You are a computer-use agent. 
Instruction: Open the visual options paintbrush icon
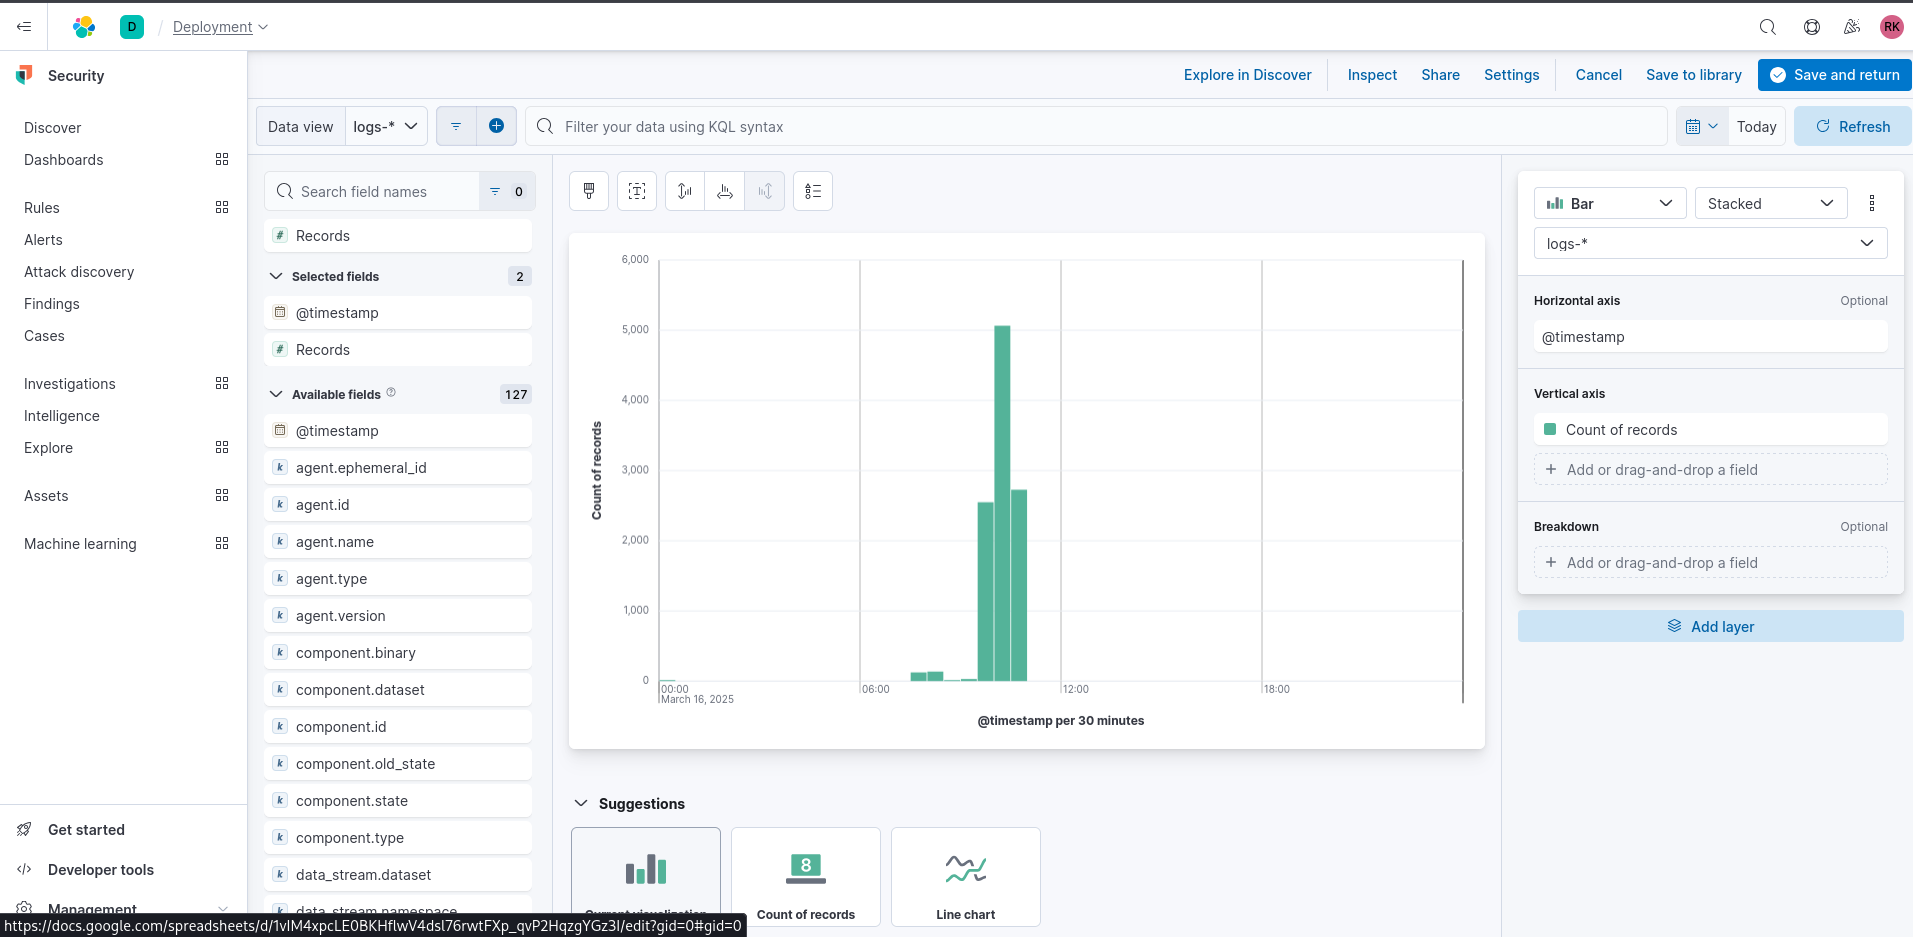point(589,191)
